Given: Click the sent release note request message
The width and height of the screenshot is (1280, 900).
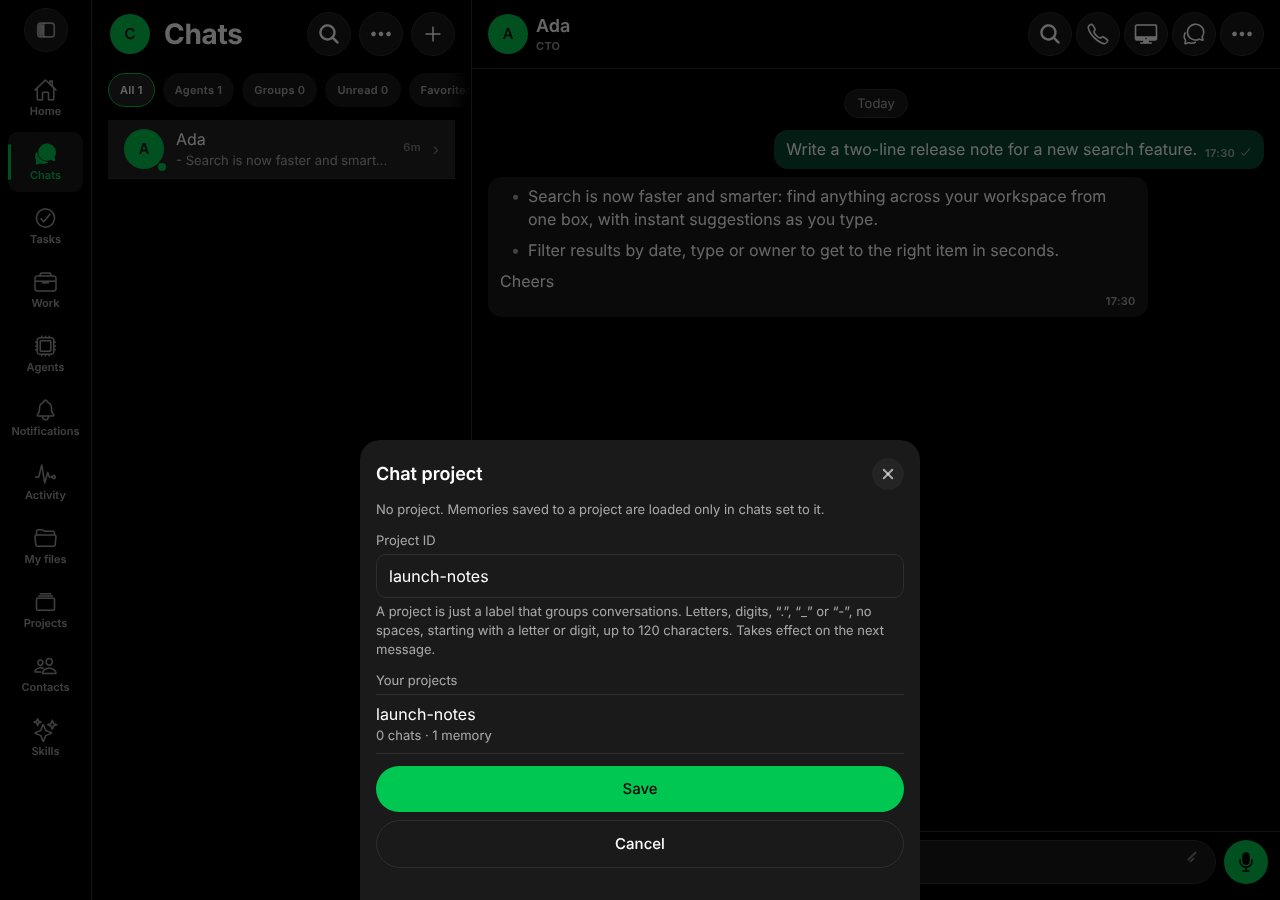Looking at the screenshot, I should (1019, 150).
